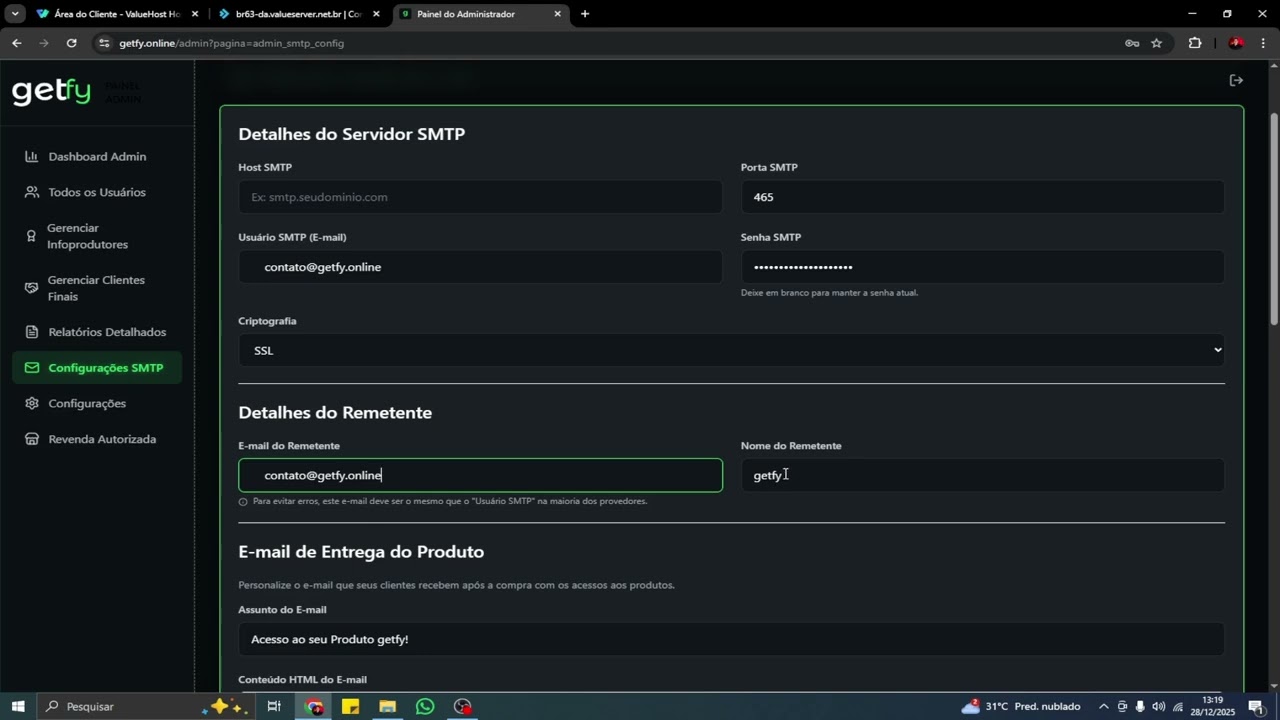This screenshot has height=720, width=1280.
Task: Open Dashboard Admin menu item
Action: (x=97, y=157)
